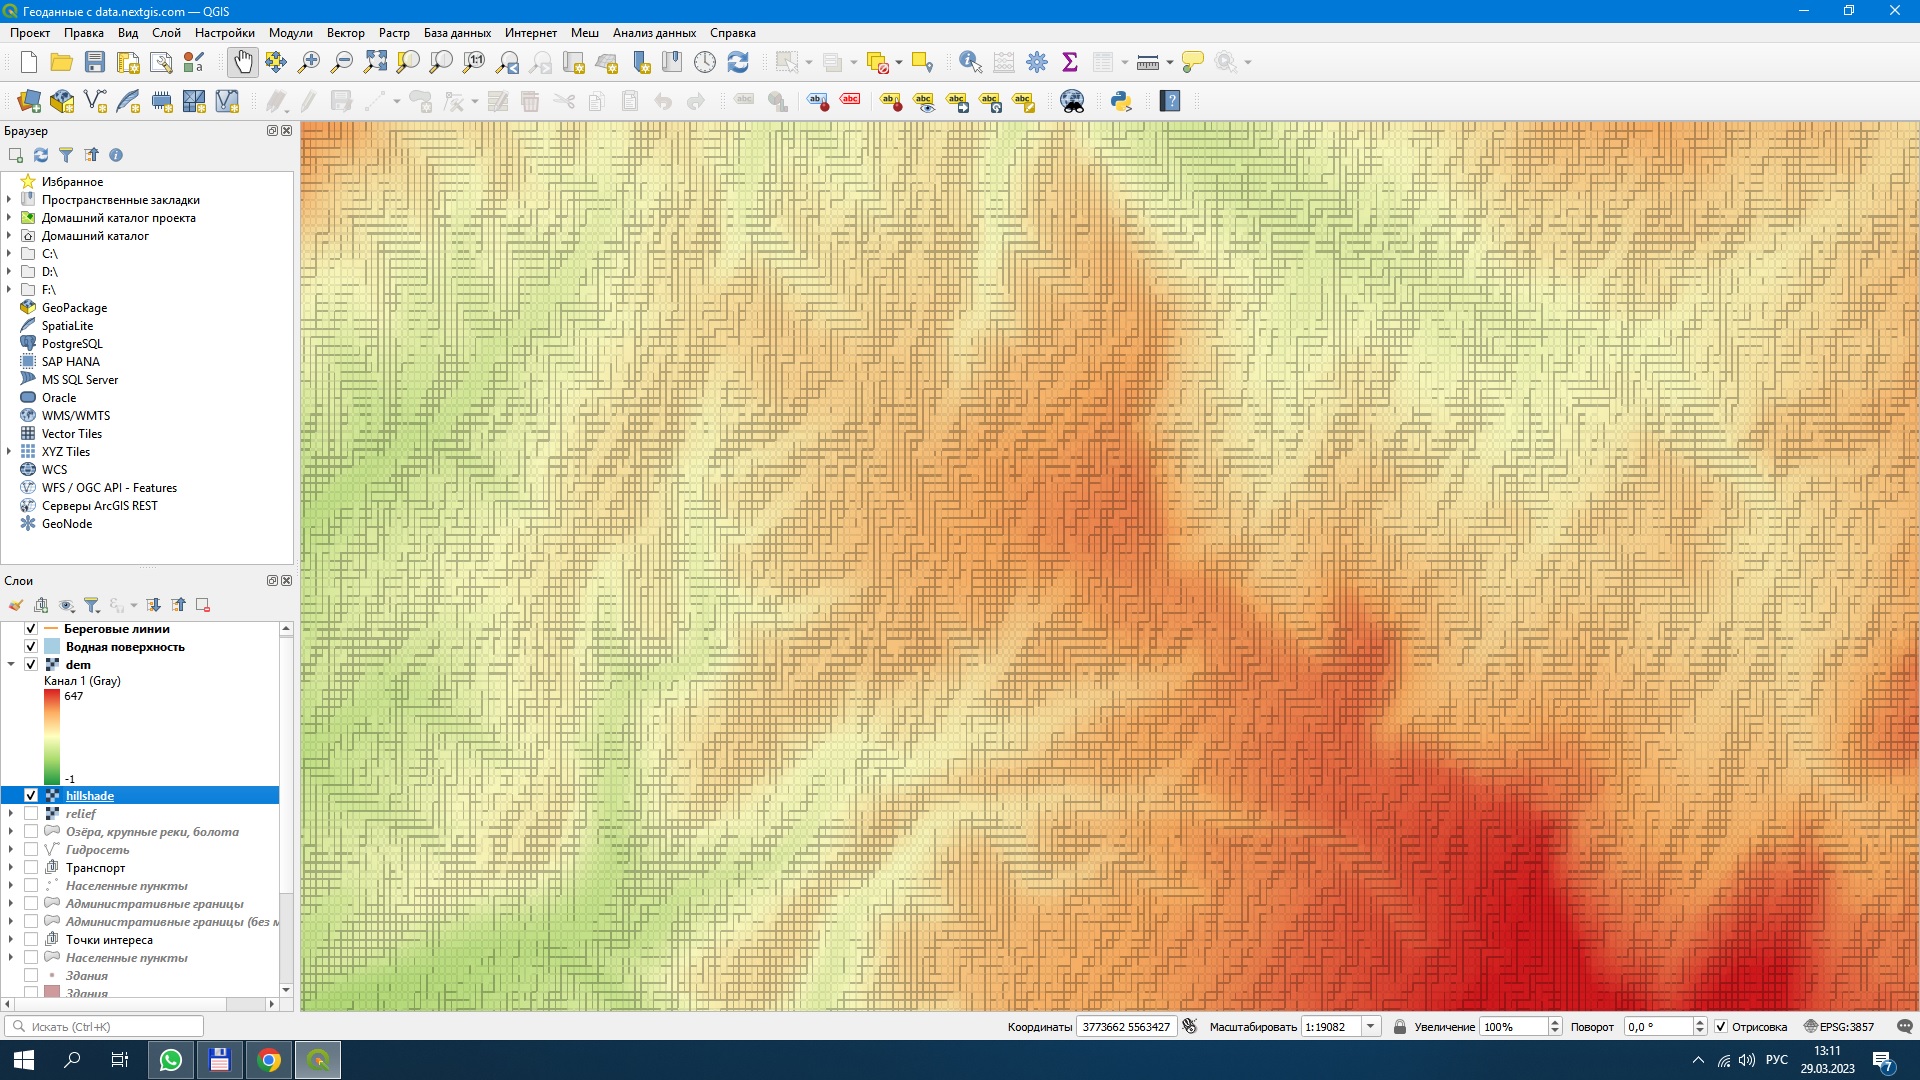Launch the Google Chrome taskbar icon

(268, 1060)
